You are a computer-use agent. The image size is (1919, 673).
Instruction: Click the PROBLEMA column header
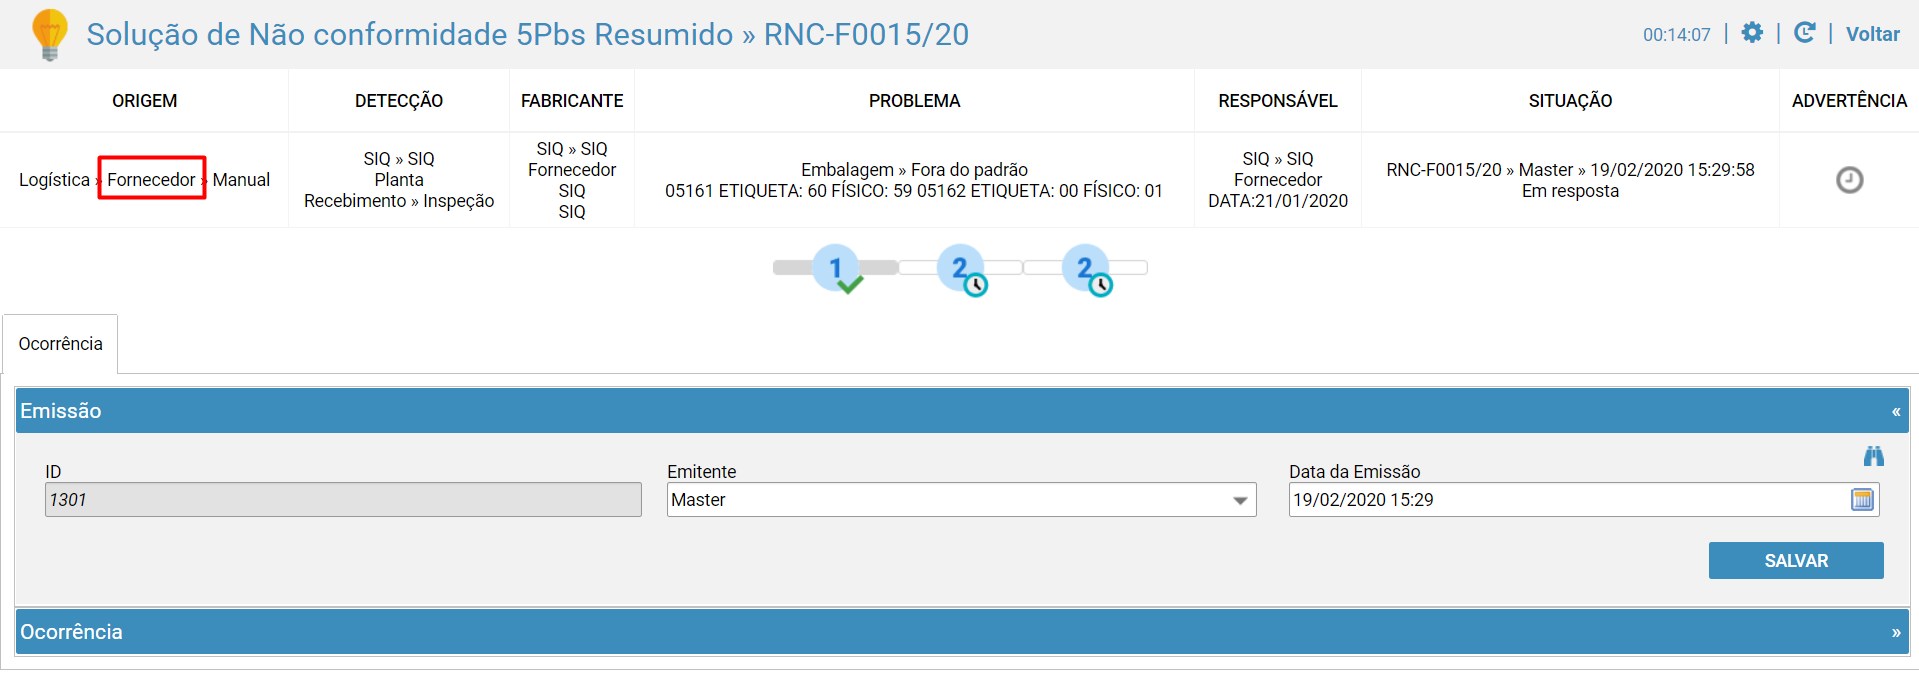[x=914, y=101]
